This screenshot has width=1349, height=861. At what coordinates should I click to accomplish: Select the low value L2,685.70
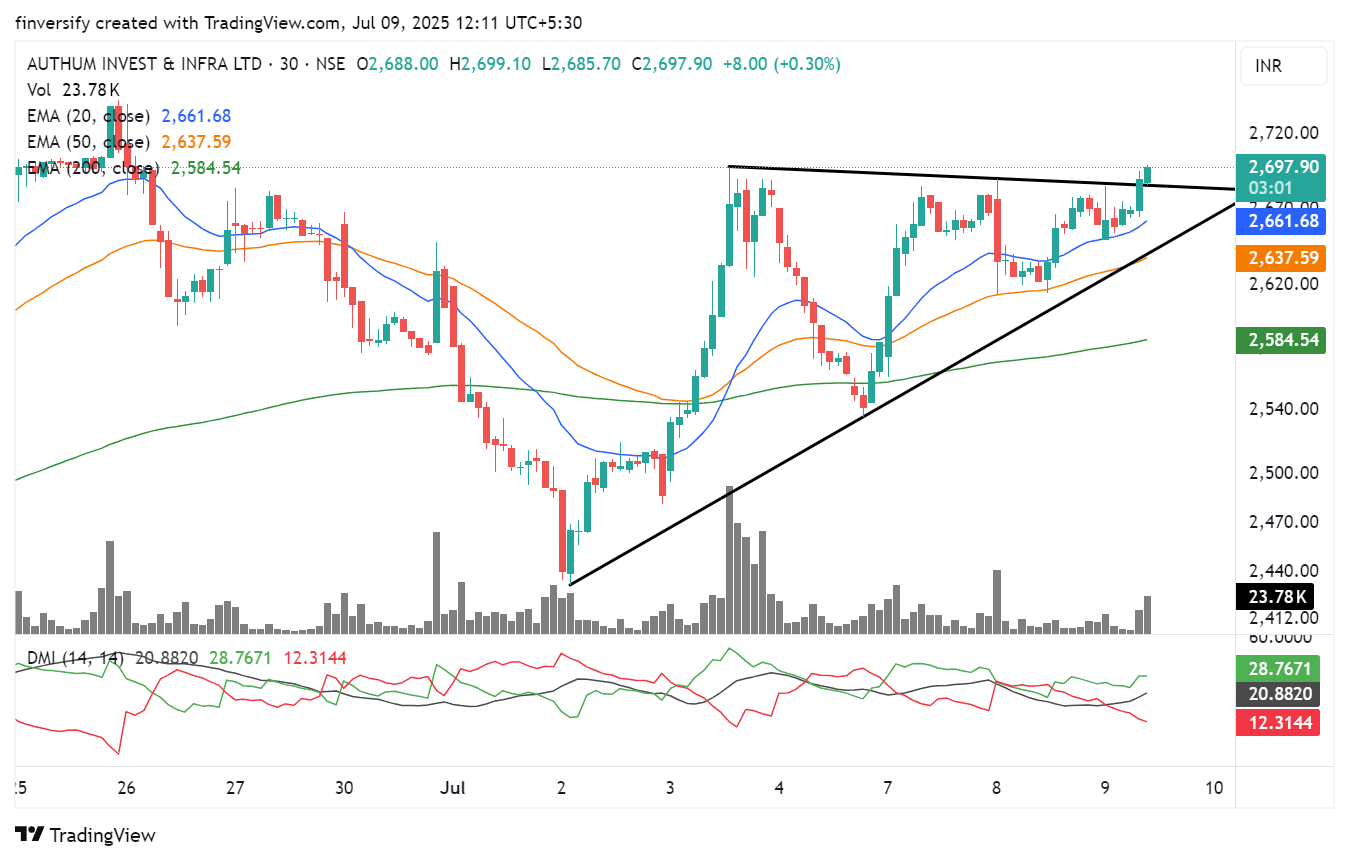pyautogui.click(x=582, y=64)
